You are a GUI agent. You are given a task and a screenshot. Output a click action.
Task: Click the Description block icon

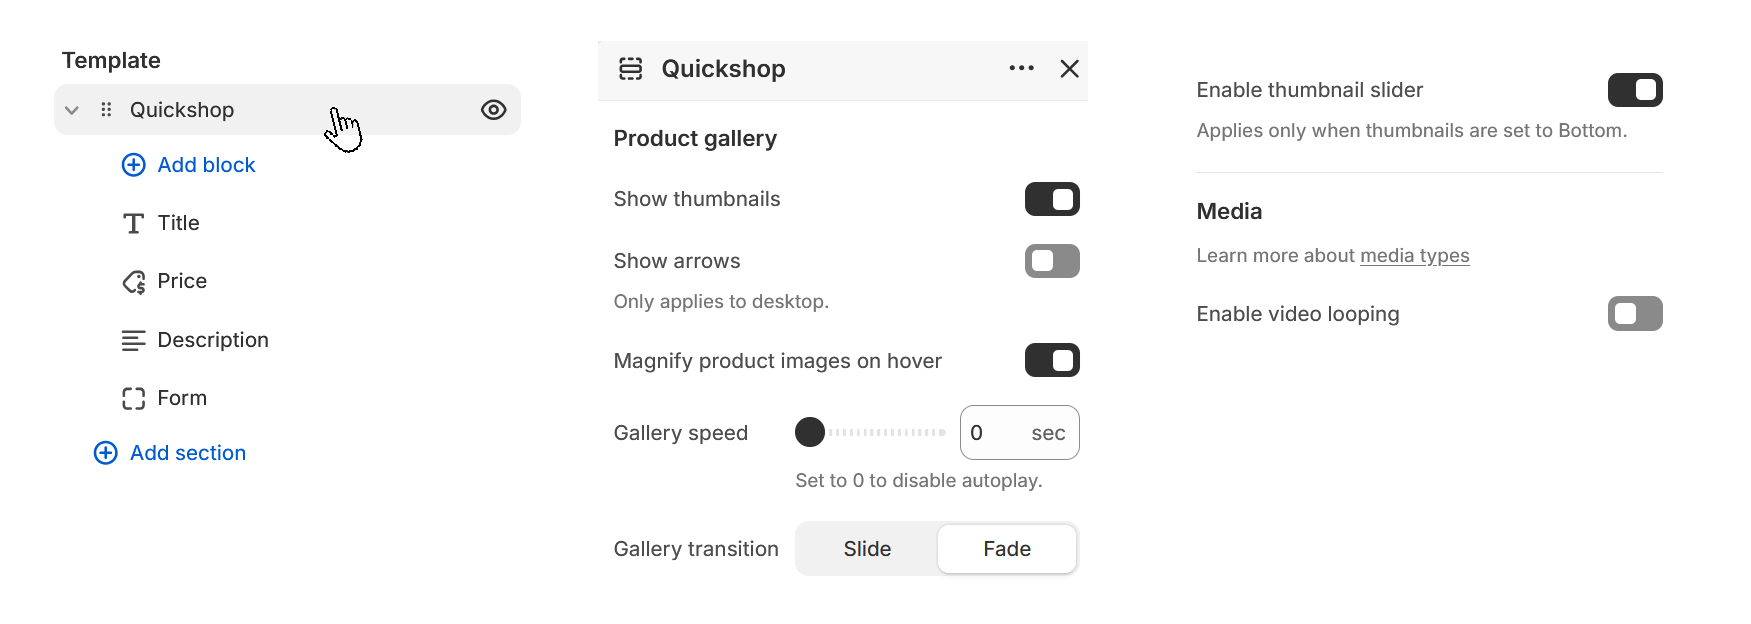point(134,340)
